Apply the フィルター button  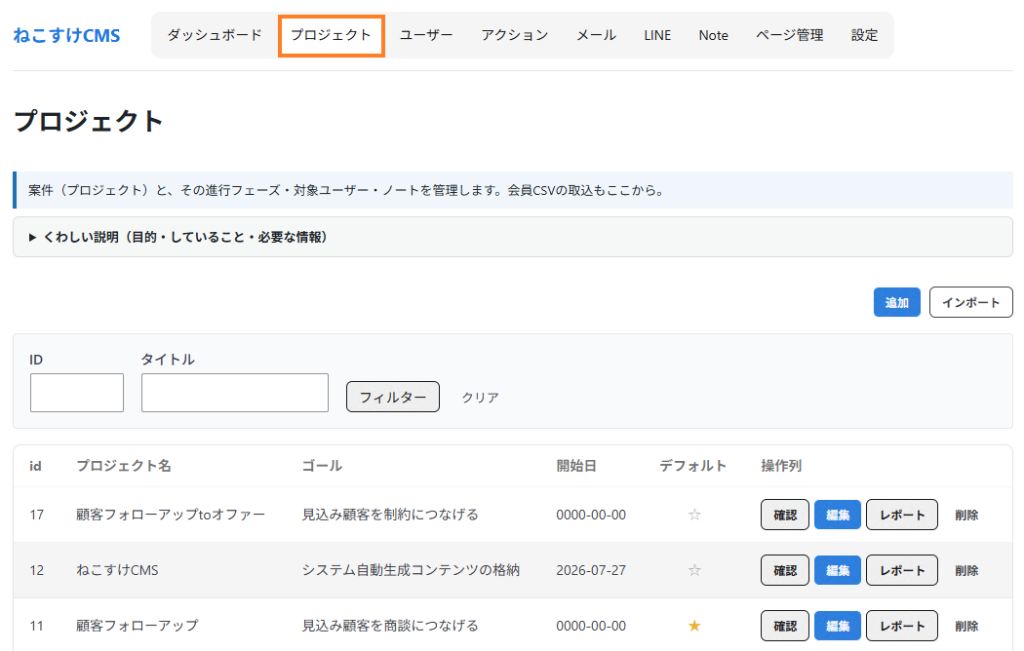(x=392, y=397)
